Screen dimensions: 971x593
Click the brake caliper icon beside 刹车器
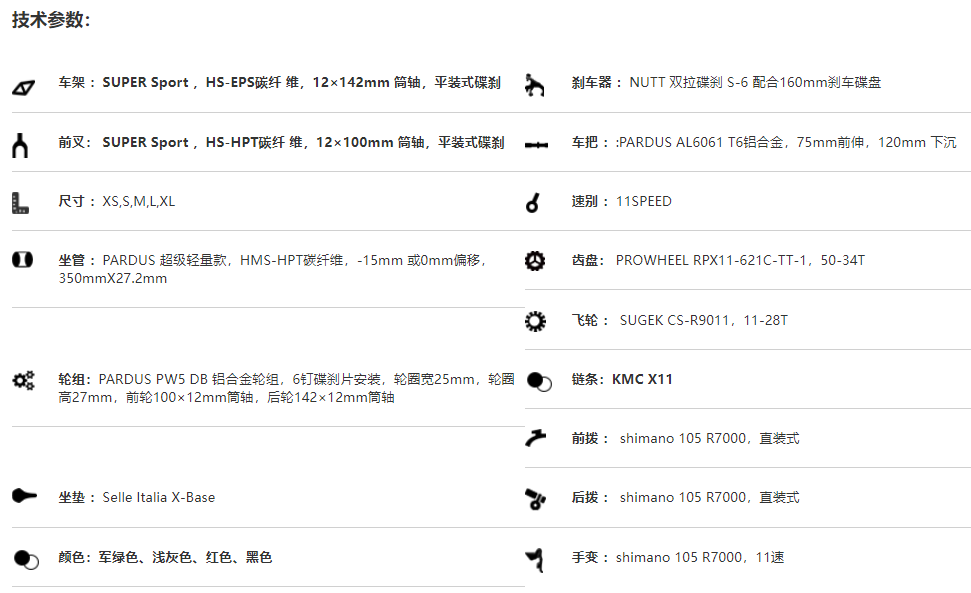coord(534,85)
